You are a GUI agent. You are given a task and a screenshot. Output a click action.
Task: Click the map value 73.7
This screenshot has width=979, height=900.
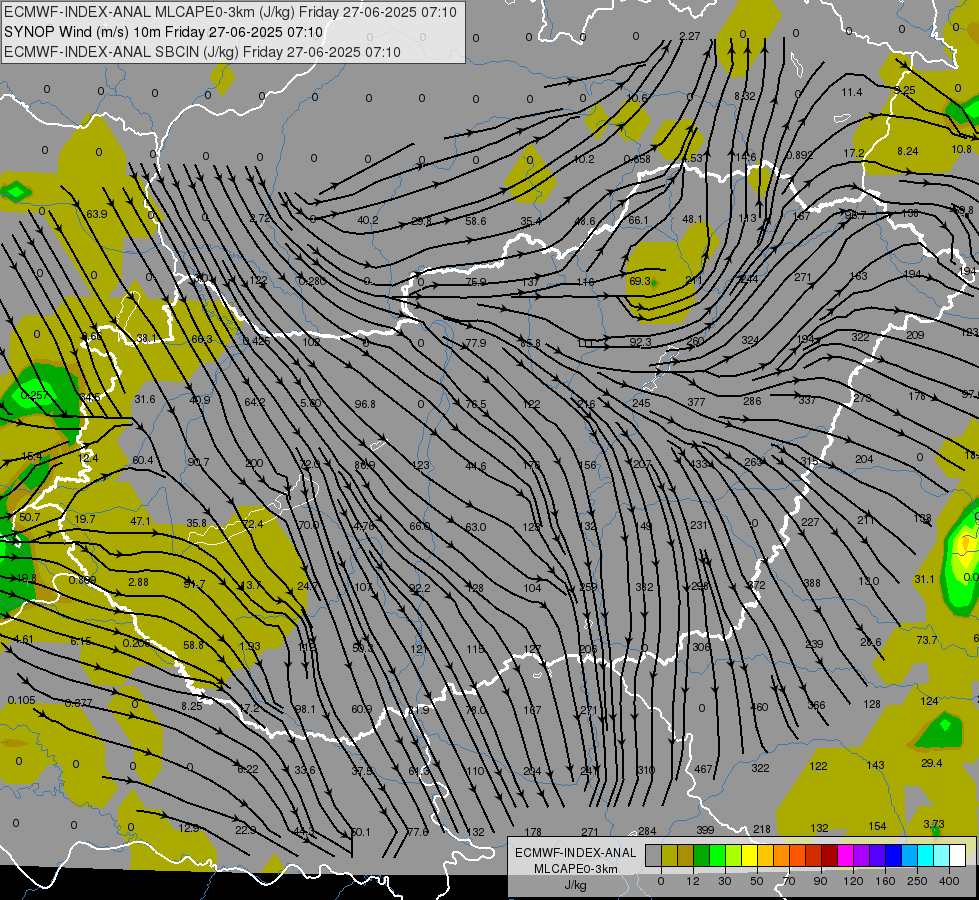pyautogui.click(x=927, y=640)
